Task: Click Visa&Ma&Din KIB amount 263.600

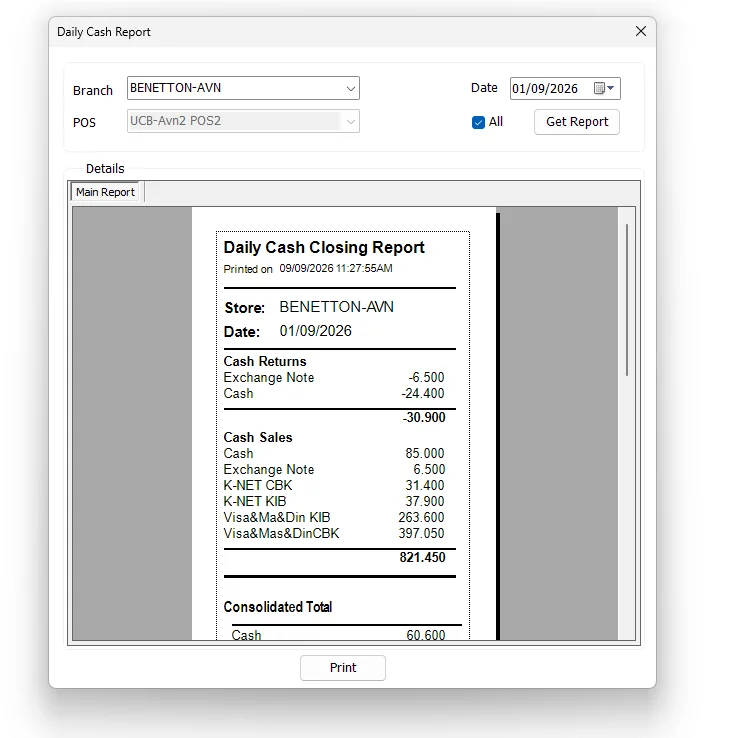Action: 421,518
